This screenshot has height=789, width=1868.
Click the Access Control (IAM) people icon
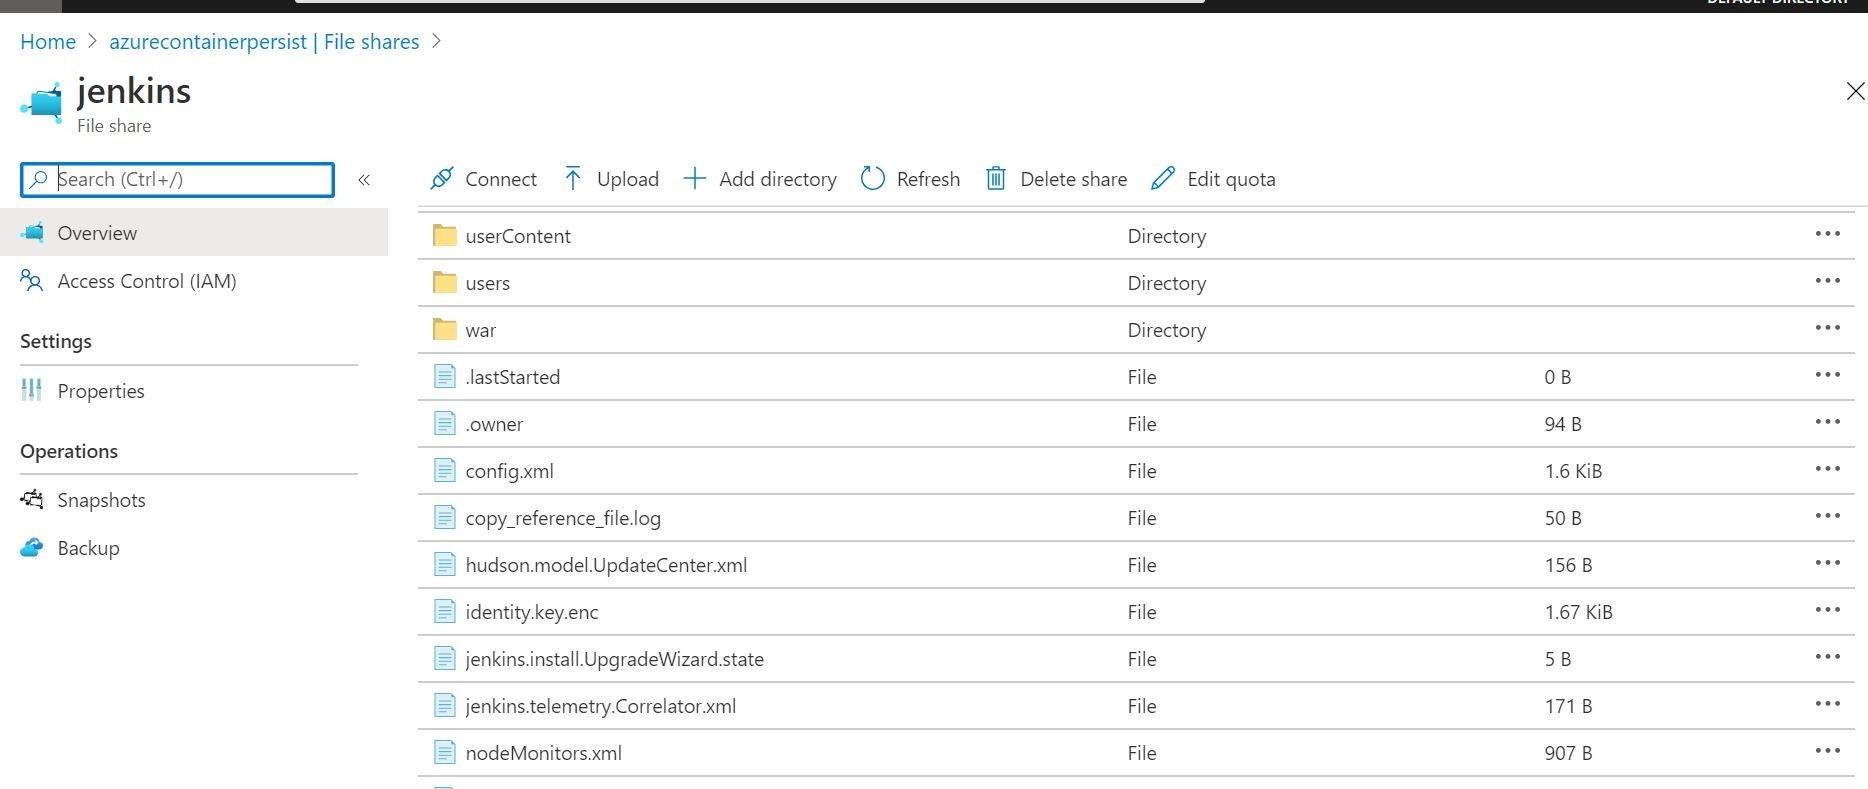tap(32, 281)
